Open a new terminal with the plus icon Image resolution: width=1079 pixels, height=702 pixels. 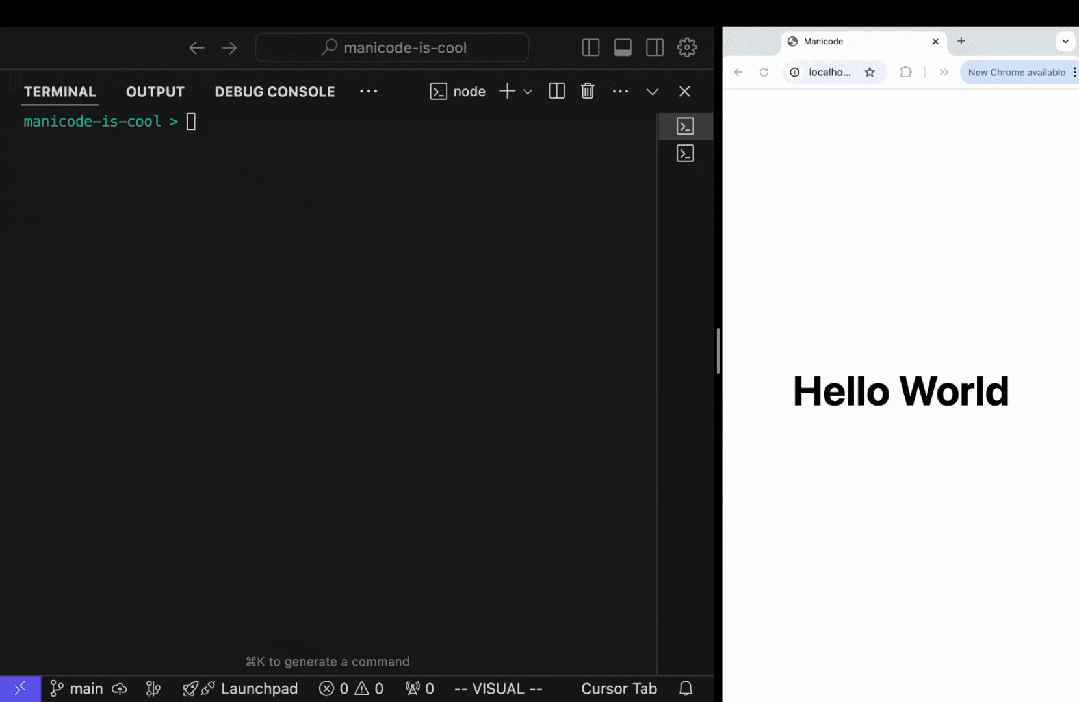click(507, 91)
